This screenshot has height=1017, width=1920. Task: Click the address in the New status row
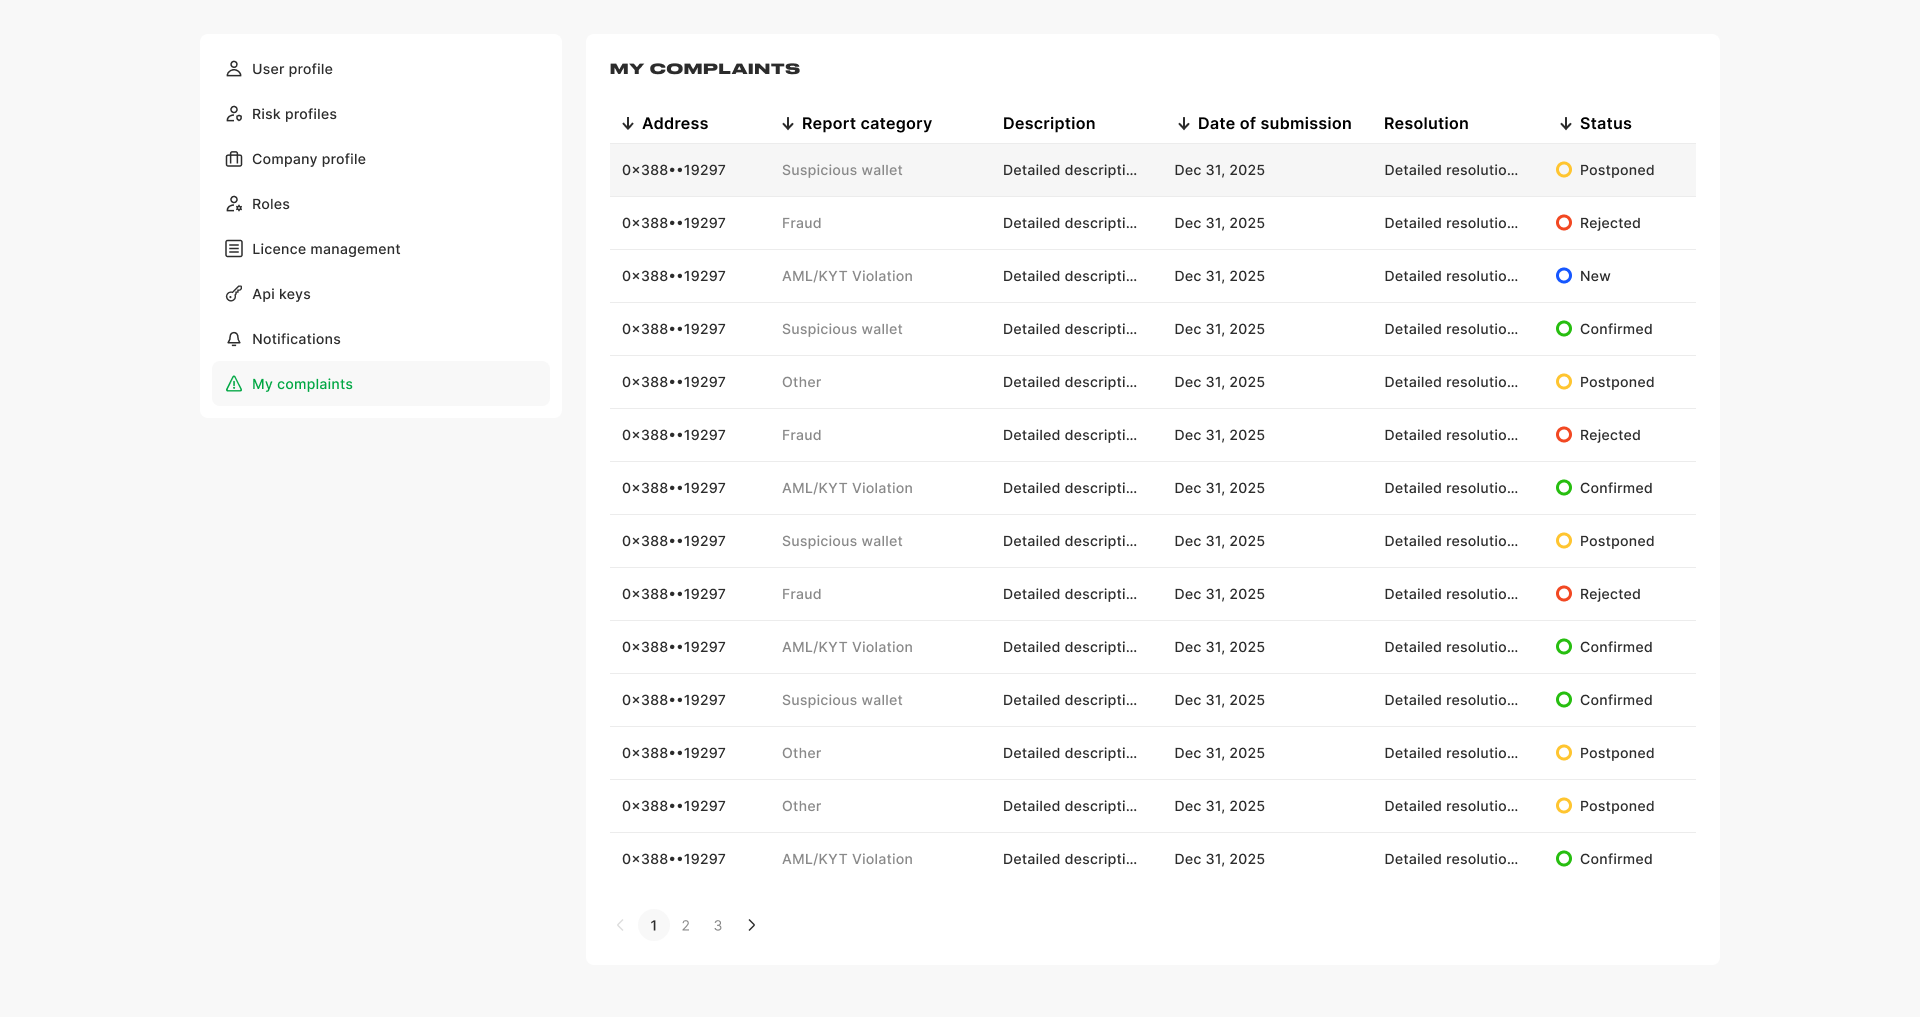coord(674,276)
